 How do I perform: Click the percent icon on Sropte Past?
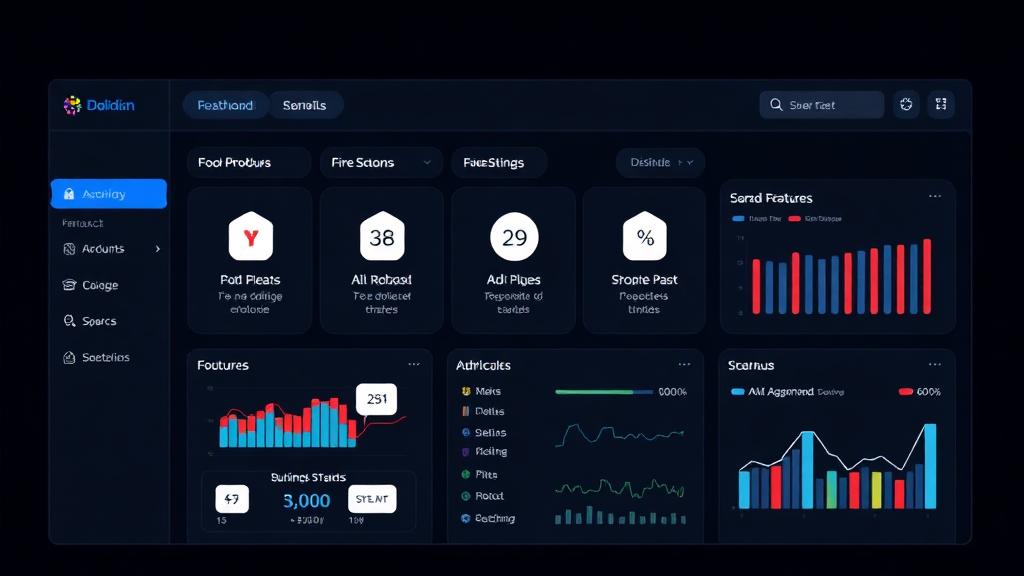point(645,236)
